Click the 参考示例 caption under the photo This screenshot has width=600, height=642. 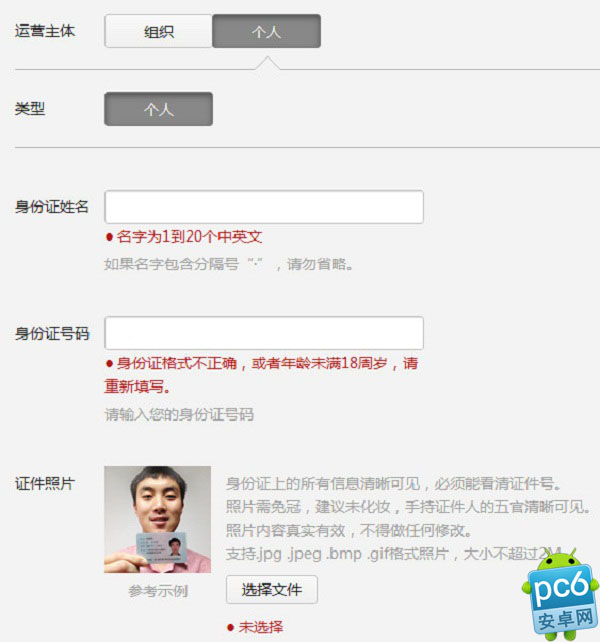pos(158,591)
